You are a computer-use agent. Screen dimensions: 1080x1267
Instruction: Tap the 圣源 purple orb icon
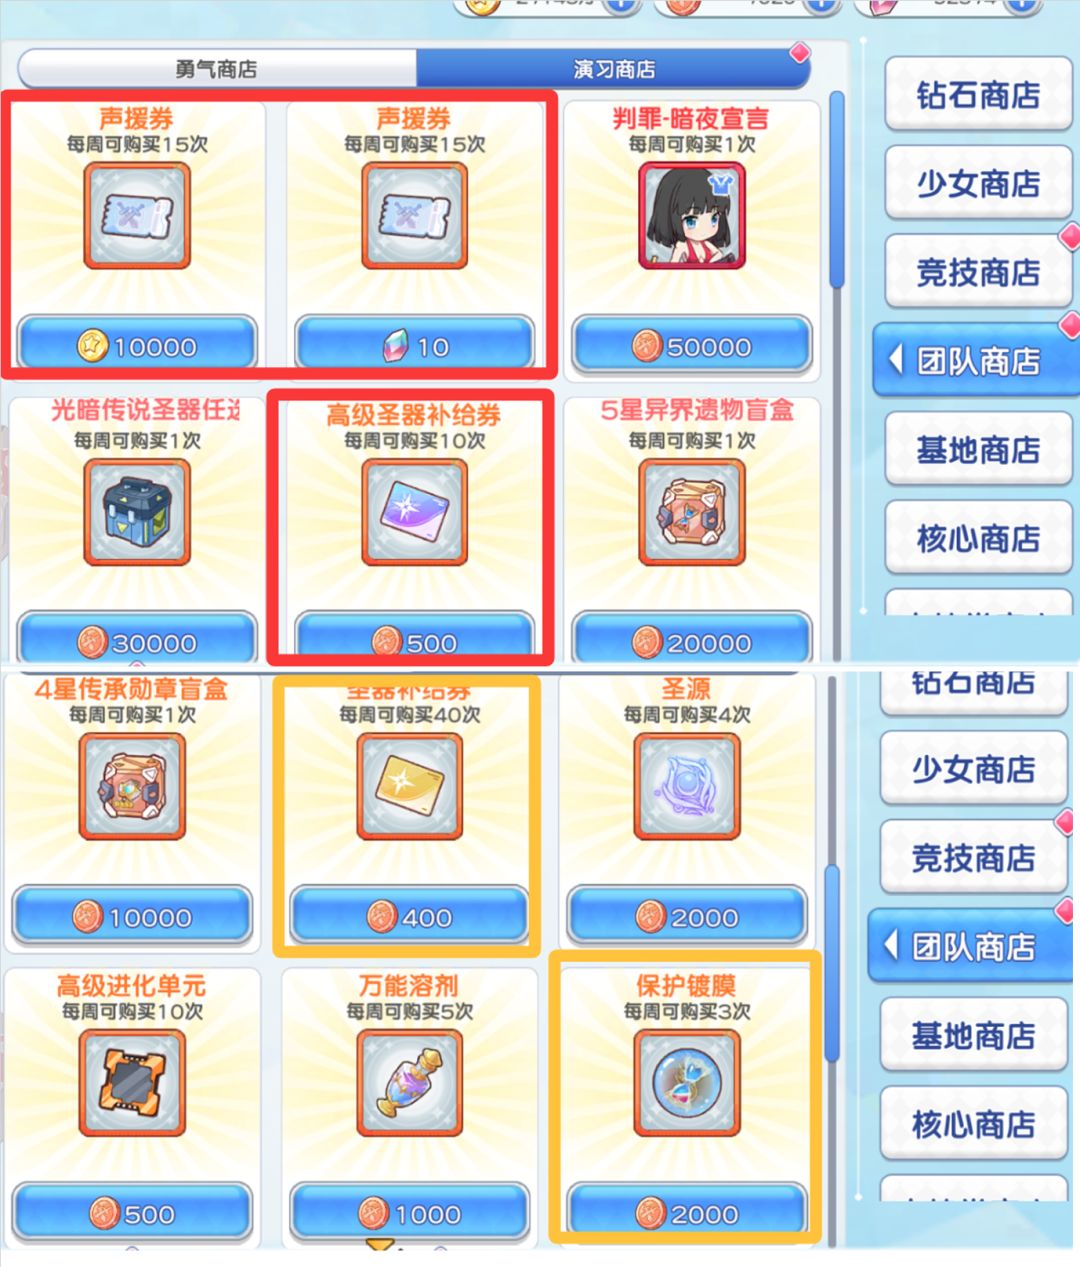coord(686,786)
